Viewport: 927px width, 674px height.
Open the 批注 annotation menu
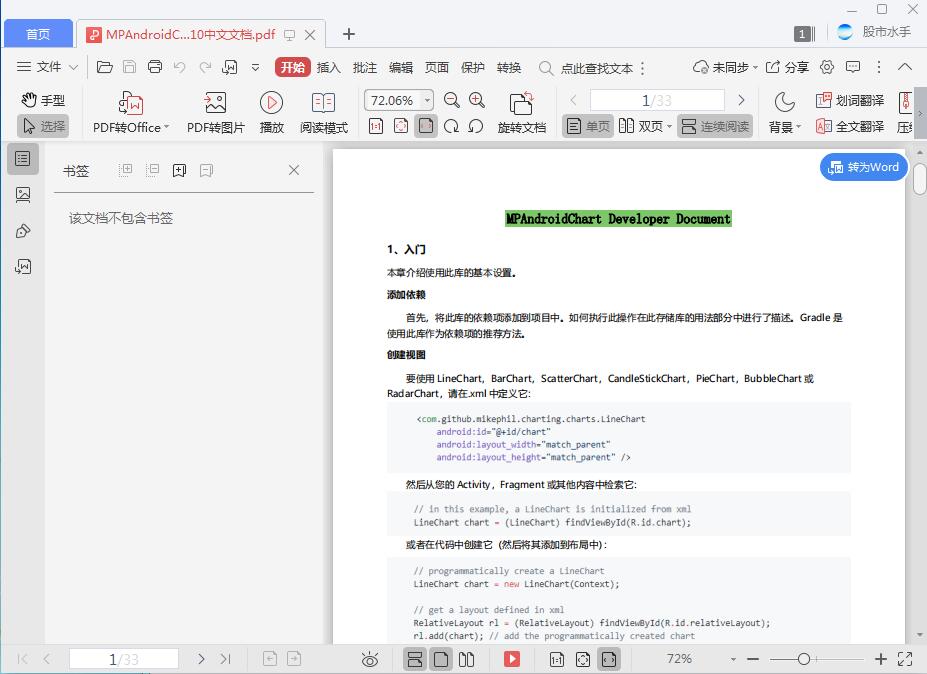coord(364,67)
